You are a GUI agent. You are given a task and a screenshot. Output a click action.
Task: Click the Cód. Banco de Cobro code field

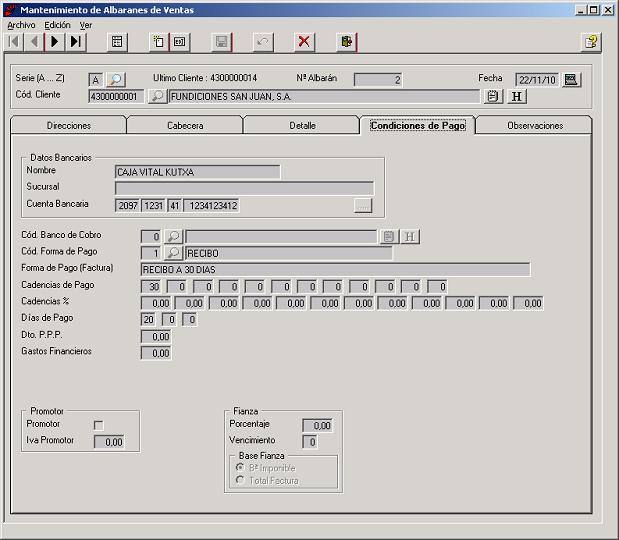click(x=151, y=237)
